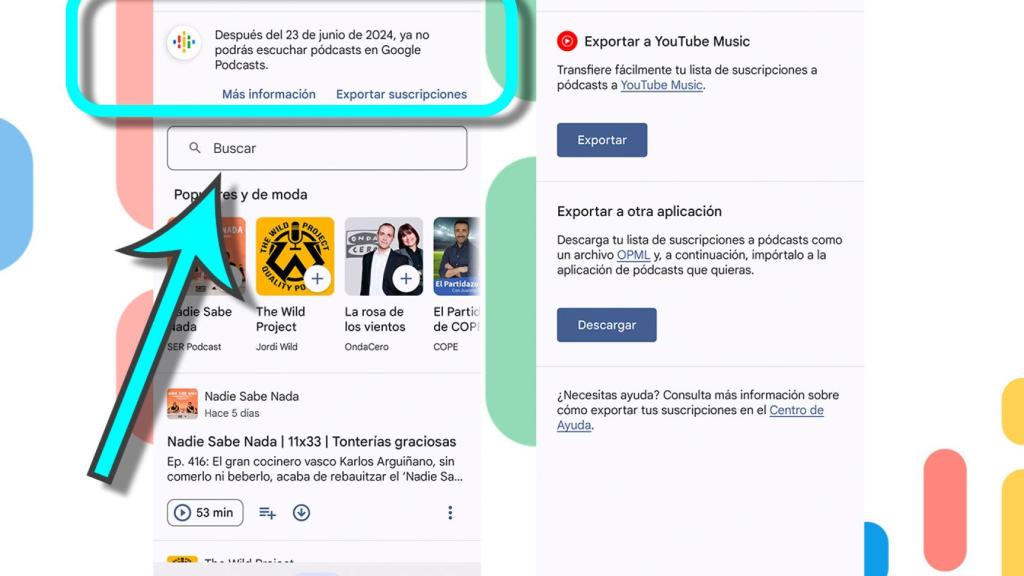Subscribe to The Wild Project plus icon
The height and width of the screenshot is (576, 1024).
(x=317, y=279)
